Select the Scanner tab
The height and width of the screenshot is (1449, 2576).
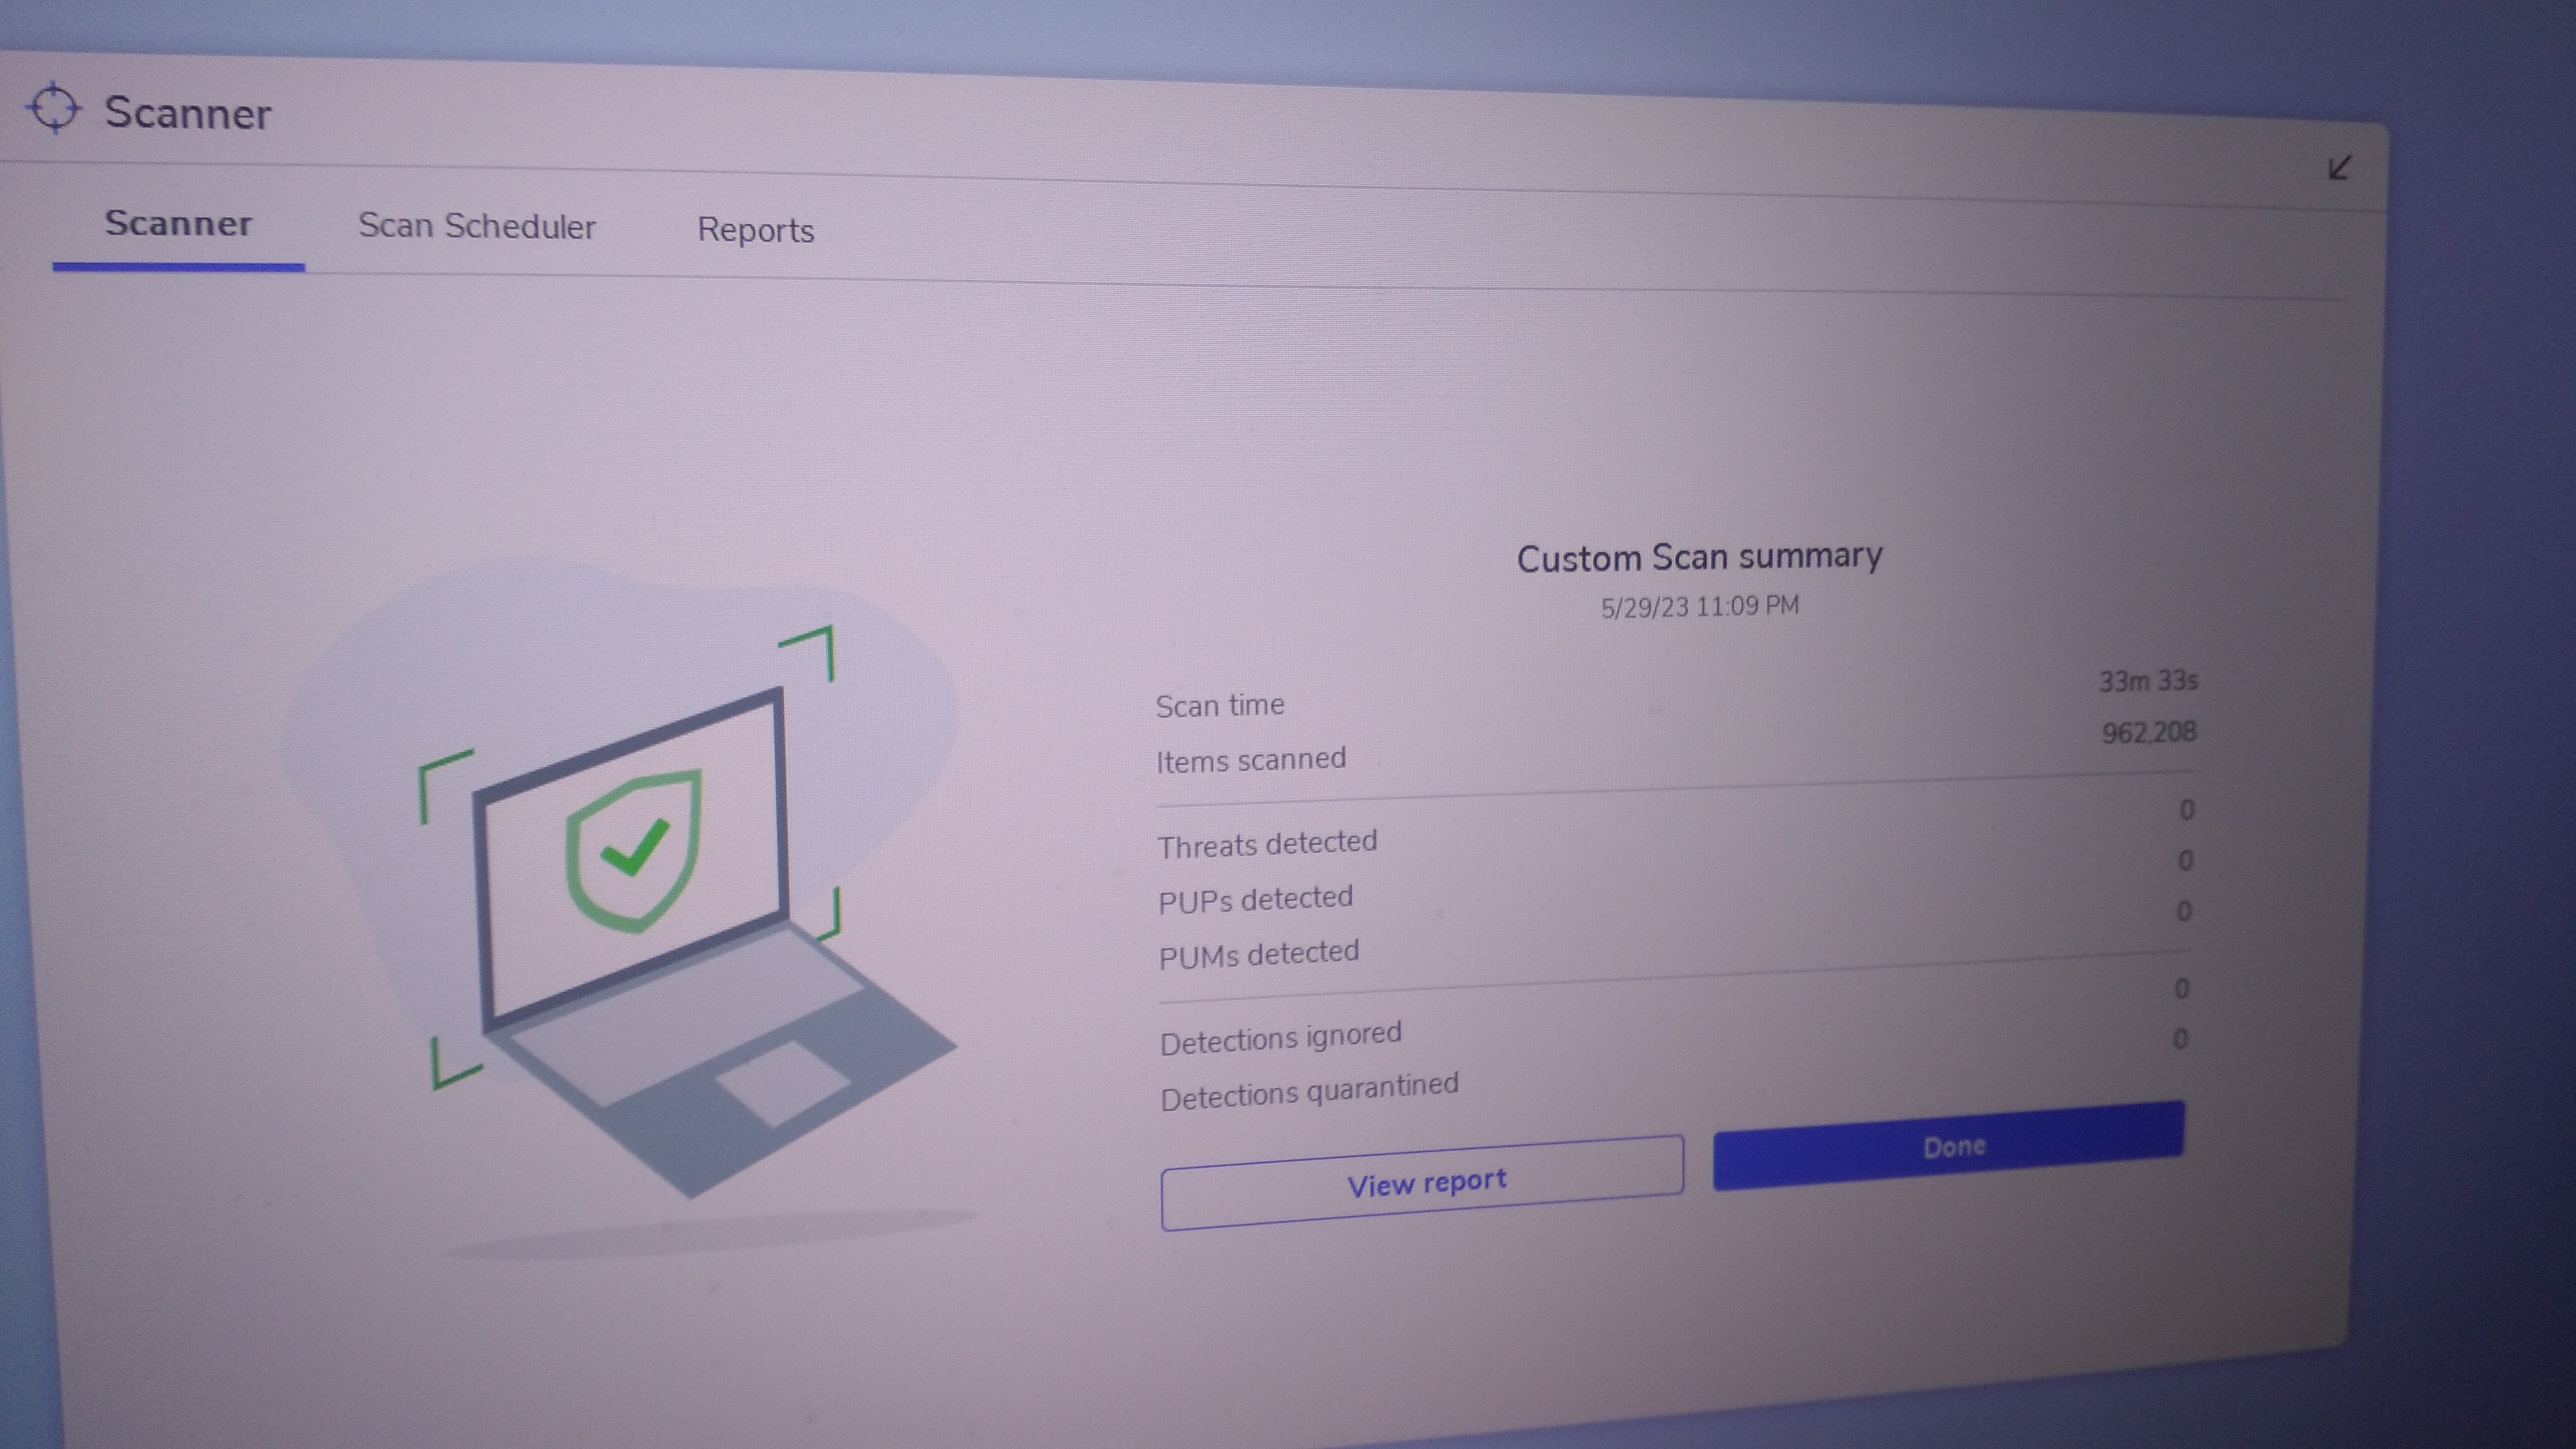pos(178,223)
